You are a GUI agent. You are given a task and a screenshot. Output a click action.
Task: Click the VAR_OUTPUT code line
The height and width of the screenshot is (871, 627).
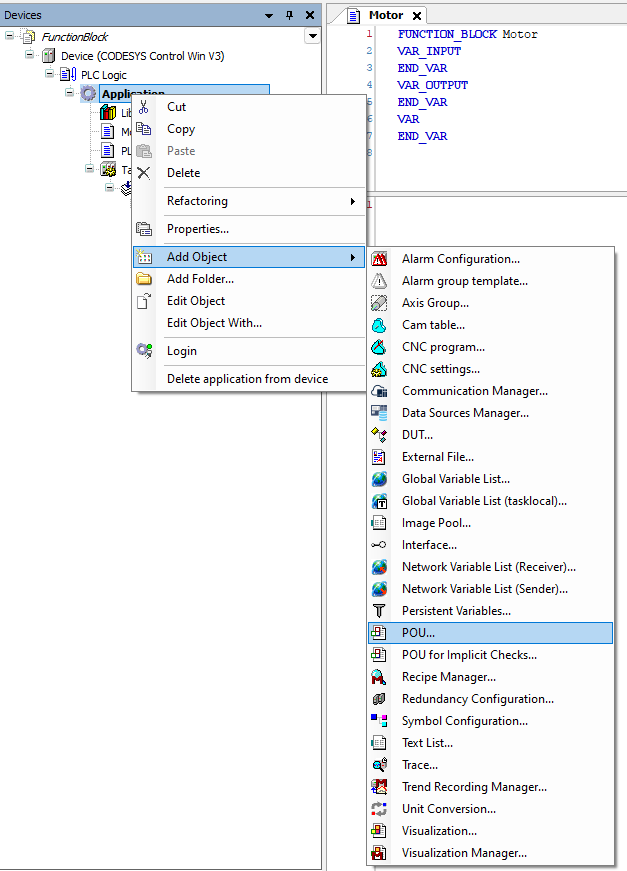click(433, 85)
